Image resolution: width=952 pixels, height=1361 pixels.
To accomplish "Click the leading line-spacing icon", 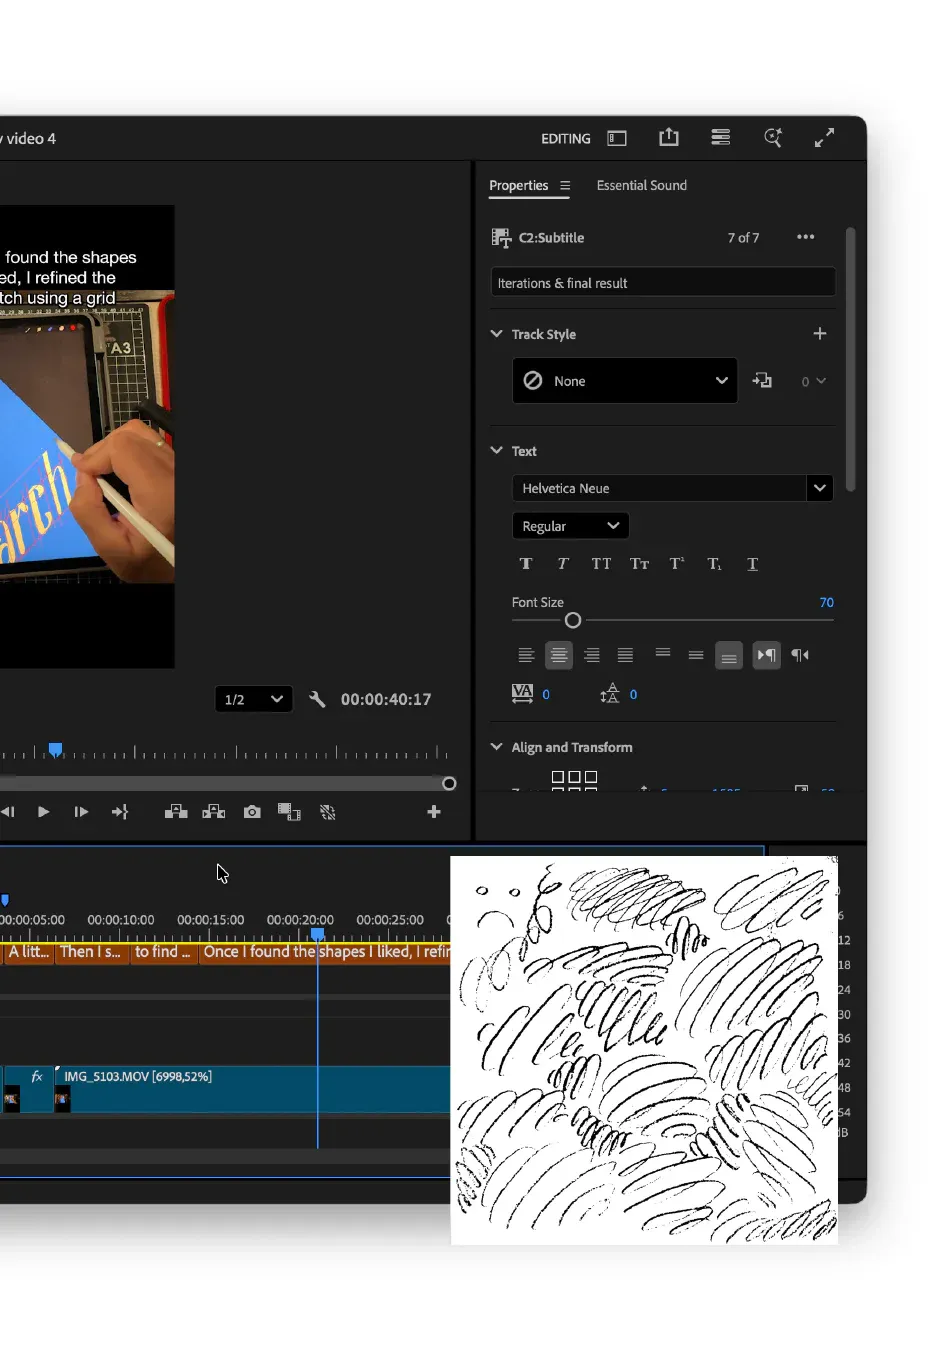I will 609,694.
